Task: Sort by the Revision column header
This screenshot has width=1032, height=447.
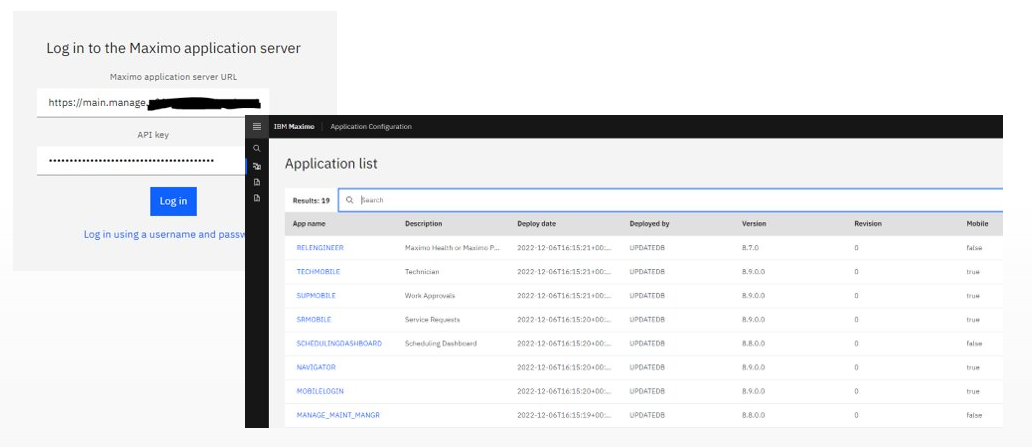Action: (x=867, y=224)
